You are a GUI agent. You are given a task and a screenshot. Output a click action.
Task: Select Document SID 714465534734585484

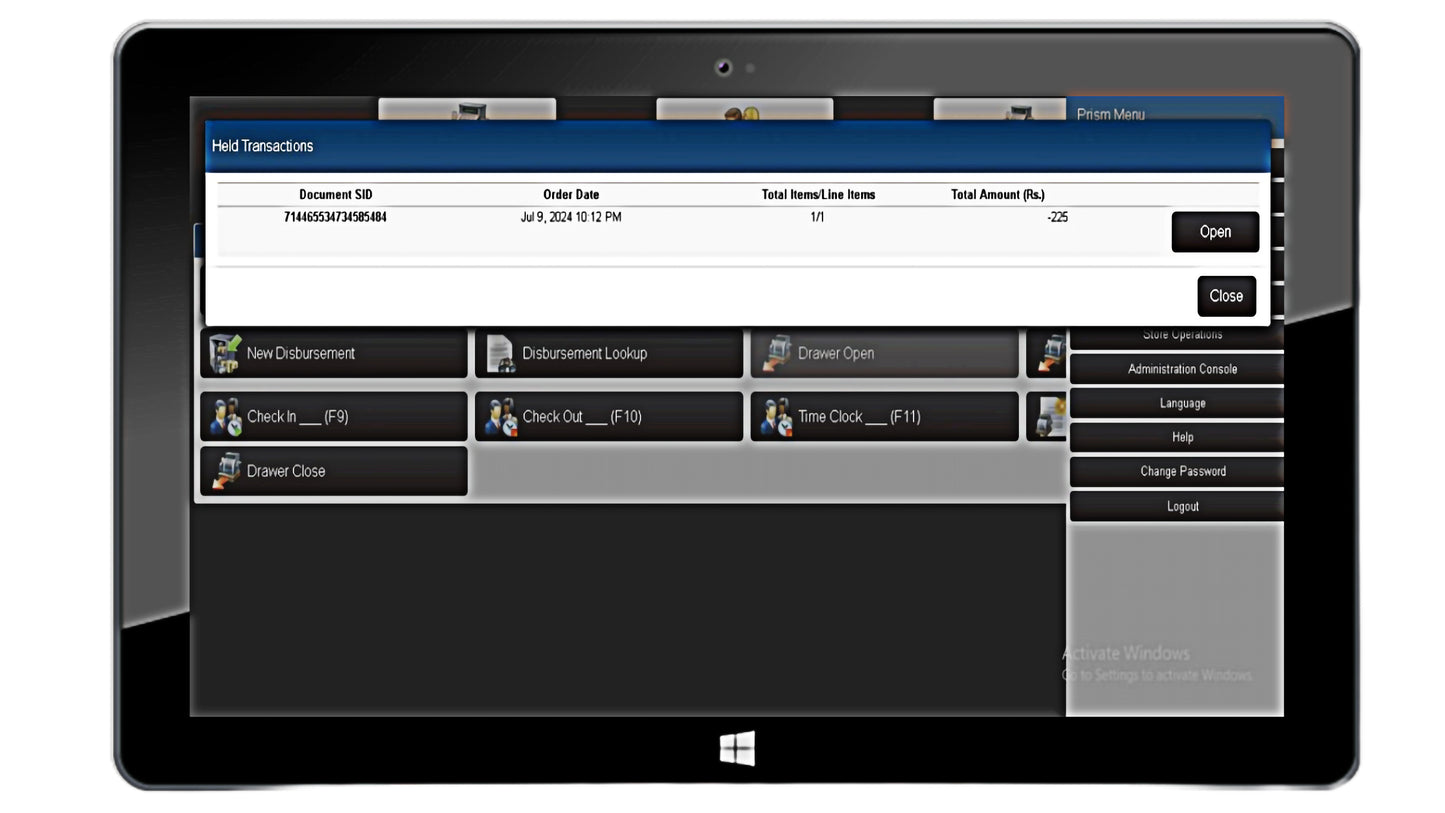coord(335,217)
